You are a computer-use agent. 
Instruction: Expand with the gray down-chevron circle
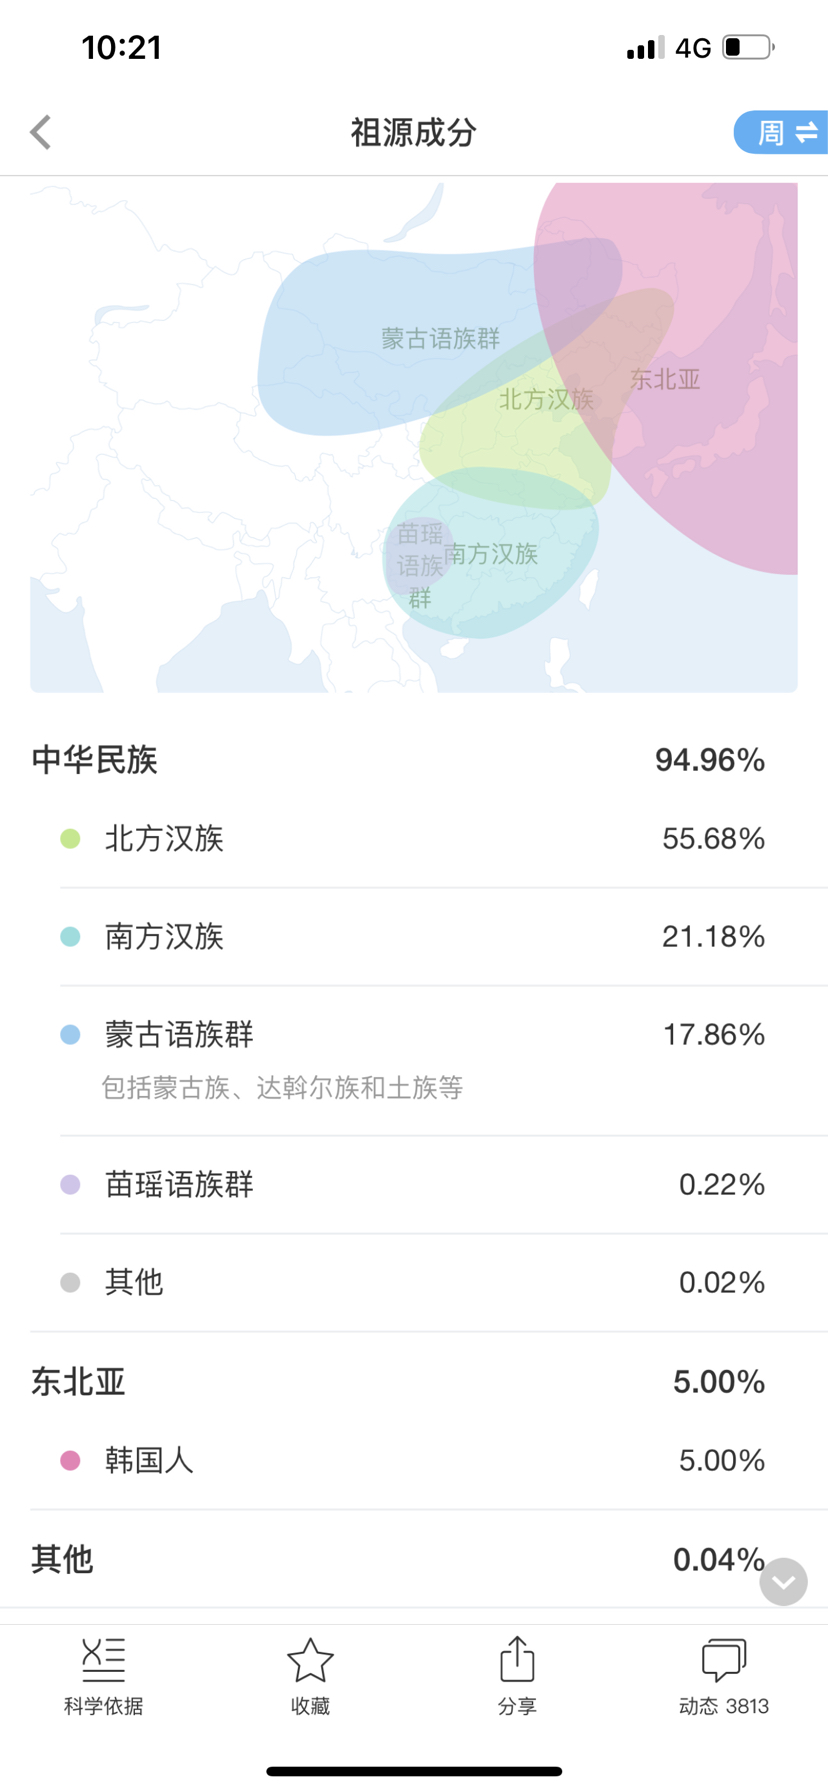coord(783,1582)
